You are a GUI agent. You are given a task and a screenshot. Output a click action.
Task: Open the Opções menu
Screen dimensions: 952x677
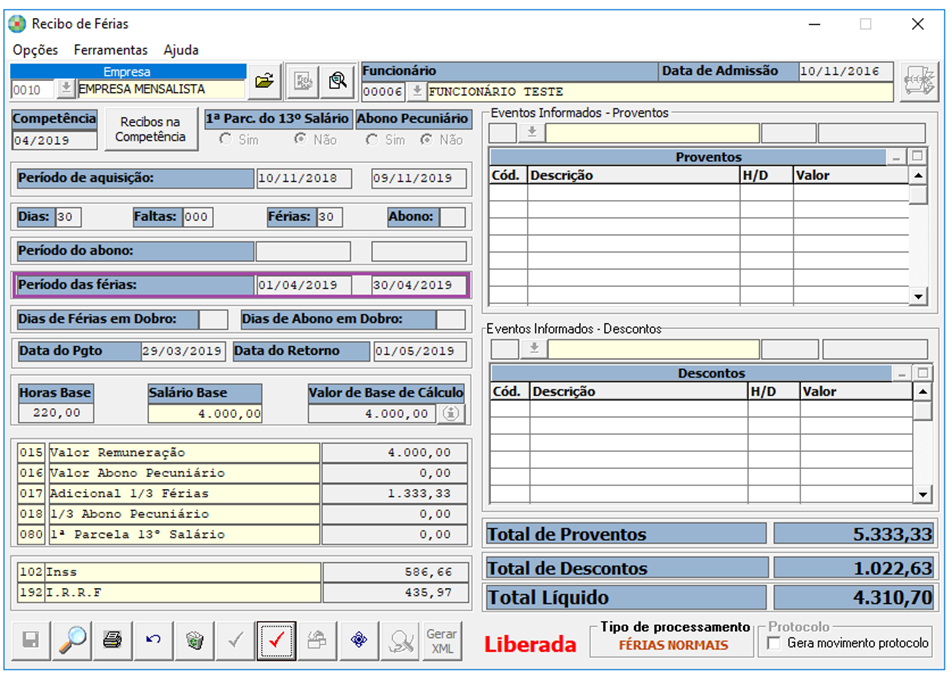(x=35, y=50)
